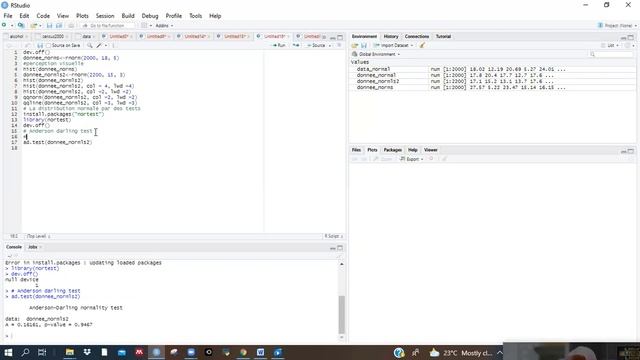Open Zoom app from the taskbar
Screen dimensions: 640x360
191,352
